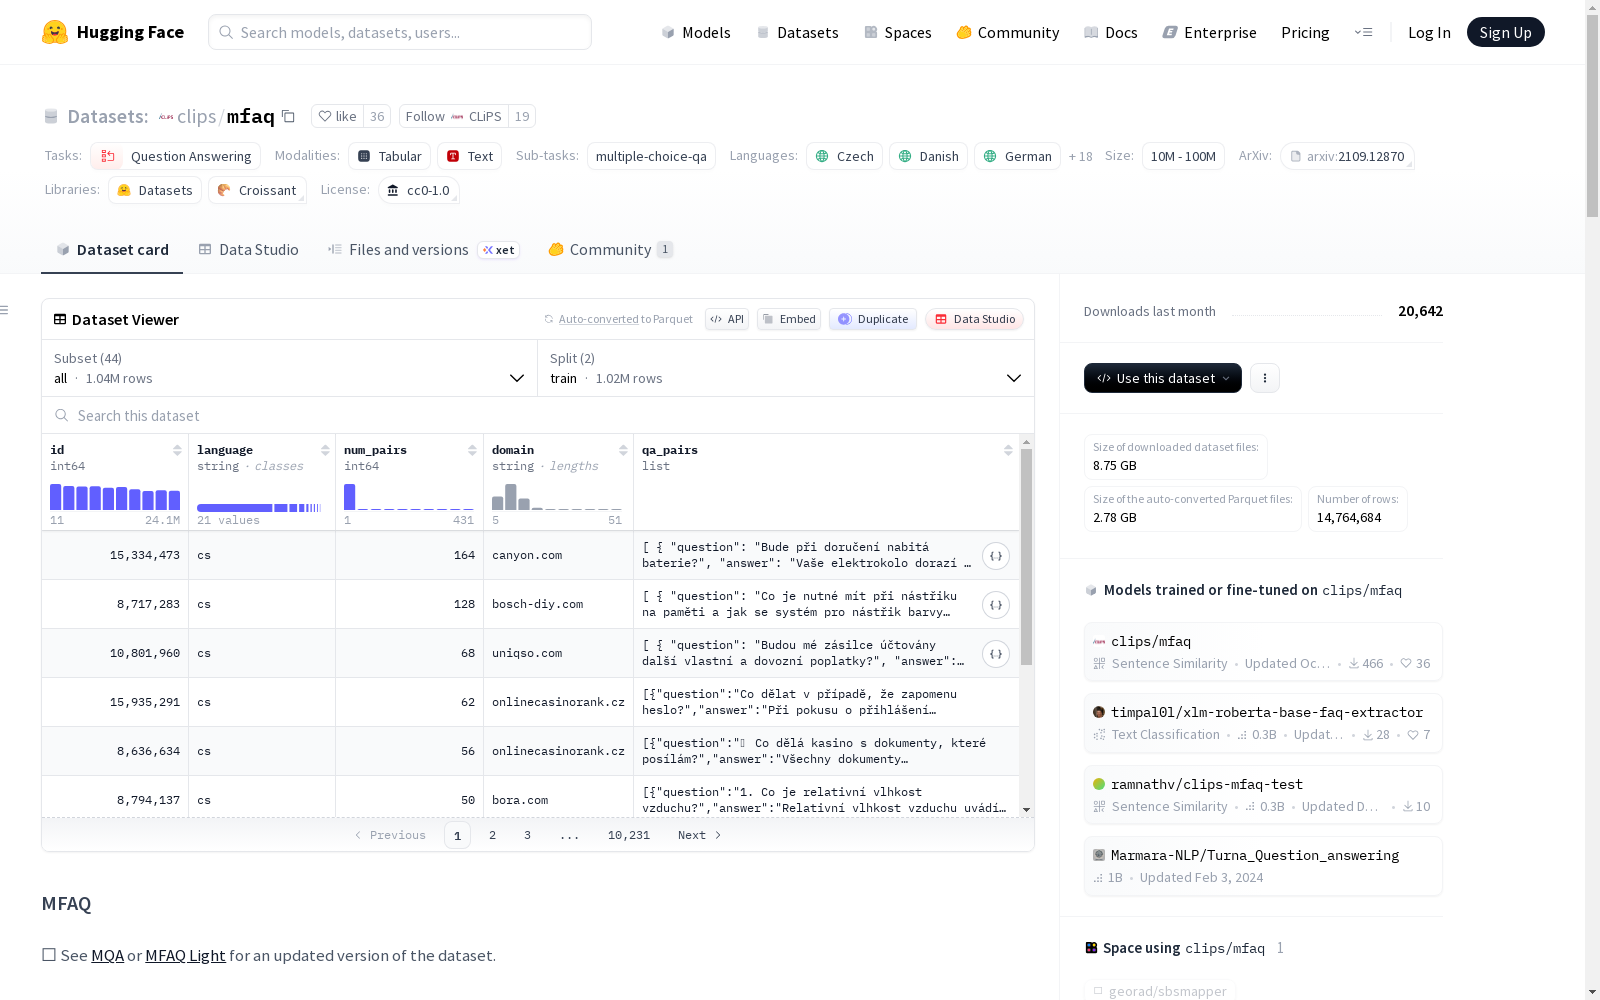Open the Subset selector dropdown
Viewport: 1600px width, 1000px height.
[290, 368]
